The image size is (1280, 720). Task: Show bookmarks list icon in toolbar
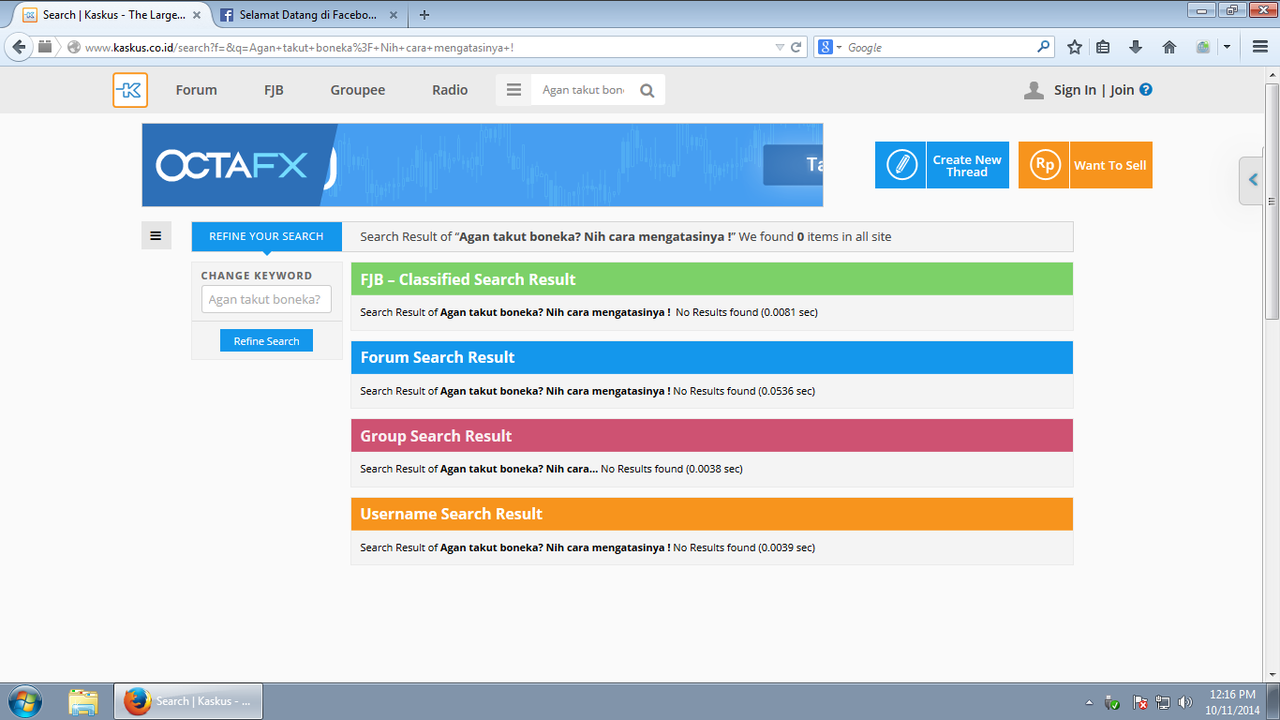coord(1103,47)
